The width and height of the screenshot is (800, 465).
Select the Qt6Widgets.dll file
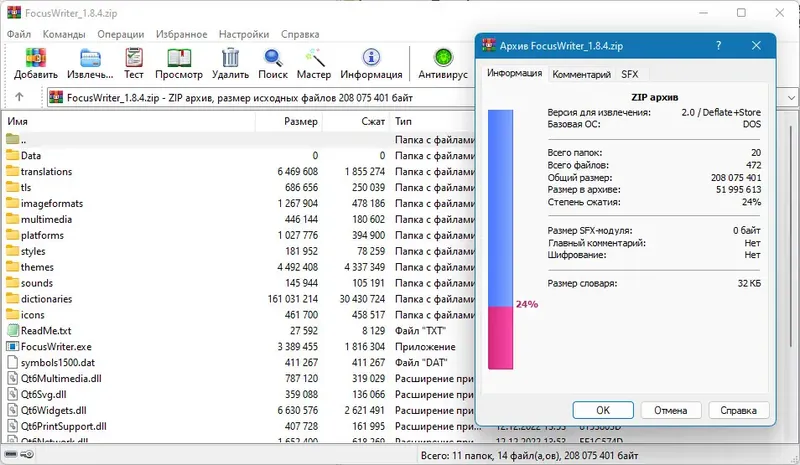click(239, 410)
